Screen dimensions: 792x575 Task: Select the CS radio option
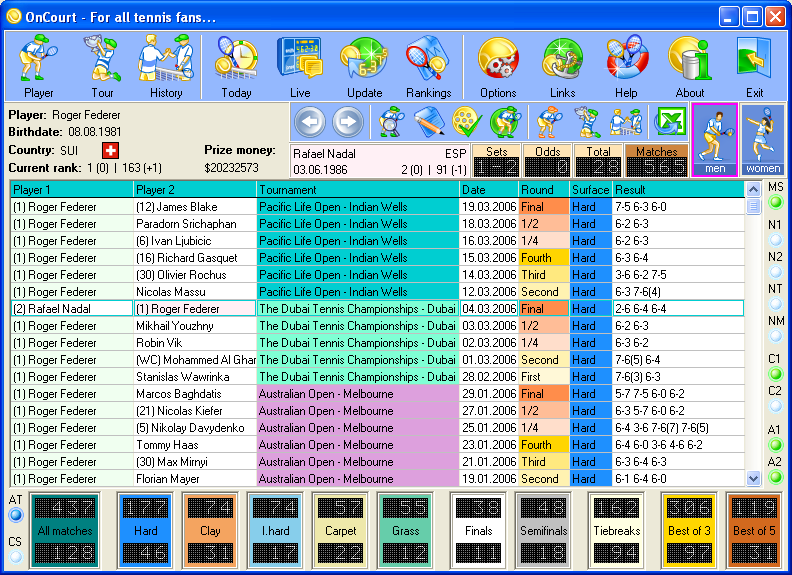pyautogui.click(x=16, y=557)
